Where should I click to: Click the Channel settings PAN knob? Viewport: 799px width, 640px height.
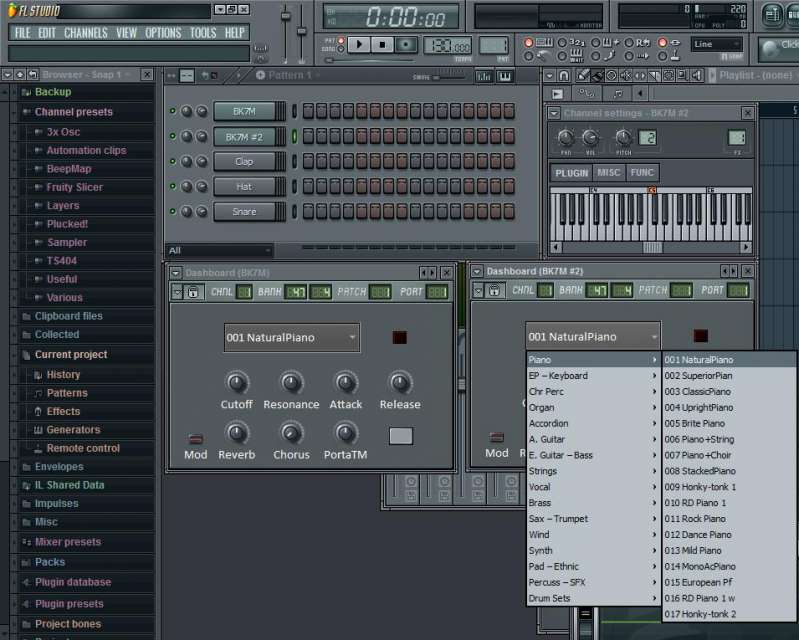point(565,138)
